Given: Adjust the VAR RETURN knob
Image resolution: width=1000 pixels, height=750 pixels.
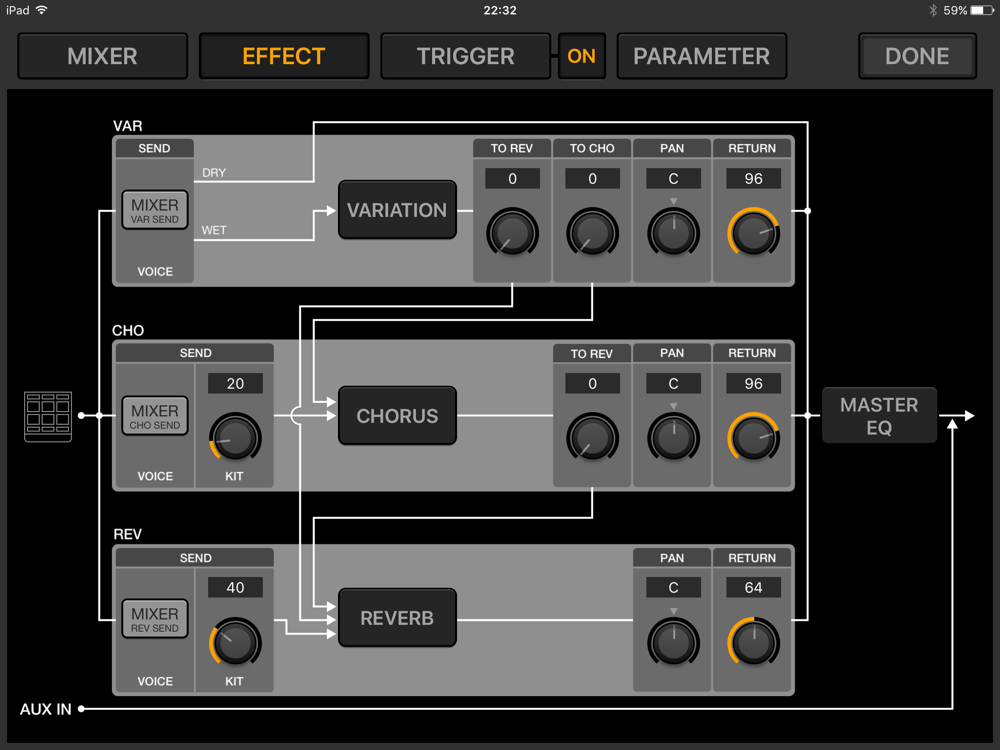Looking at the screenshot, I should [x=753, y=232].
